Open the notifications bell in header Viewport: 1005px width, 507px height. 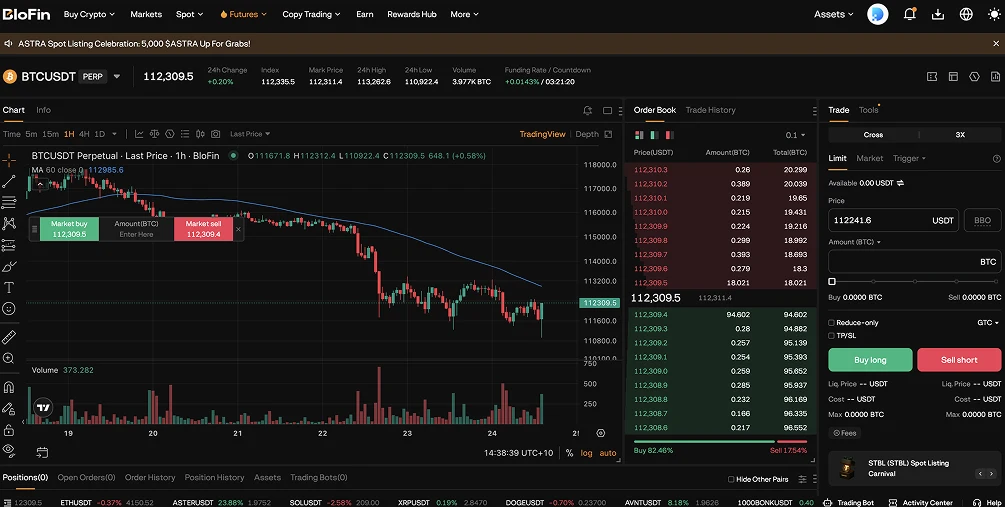909,14
